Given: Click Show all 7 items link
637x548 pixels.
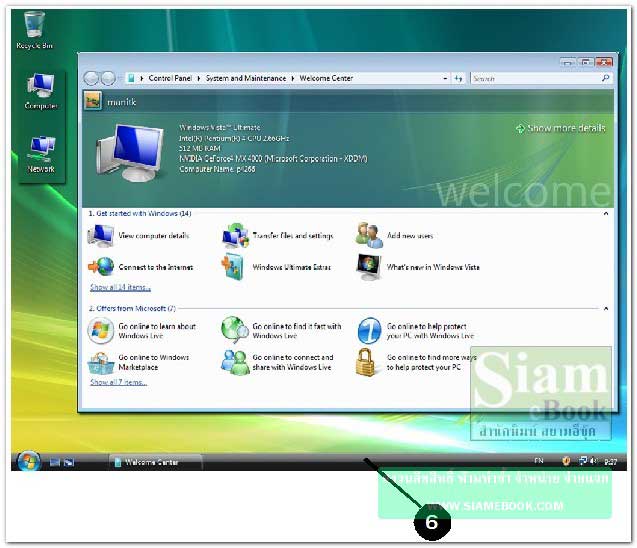Looking at the screenshot, I should 119,382.
